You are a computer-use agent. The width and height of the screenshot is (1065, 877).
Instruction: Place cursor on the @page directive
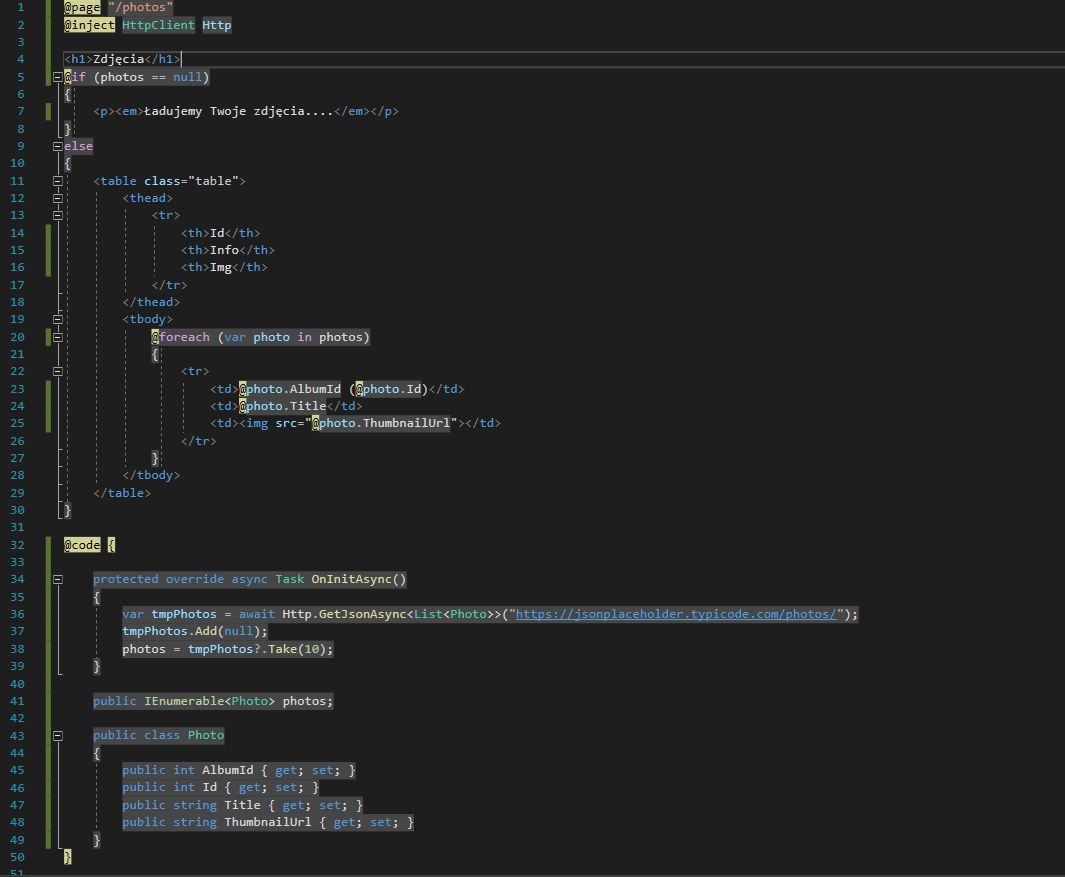(x=82, y=7)
